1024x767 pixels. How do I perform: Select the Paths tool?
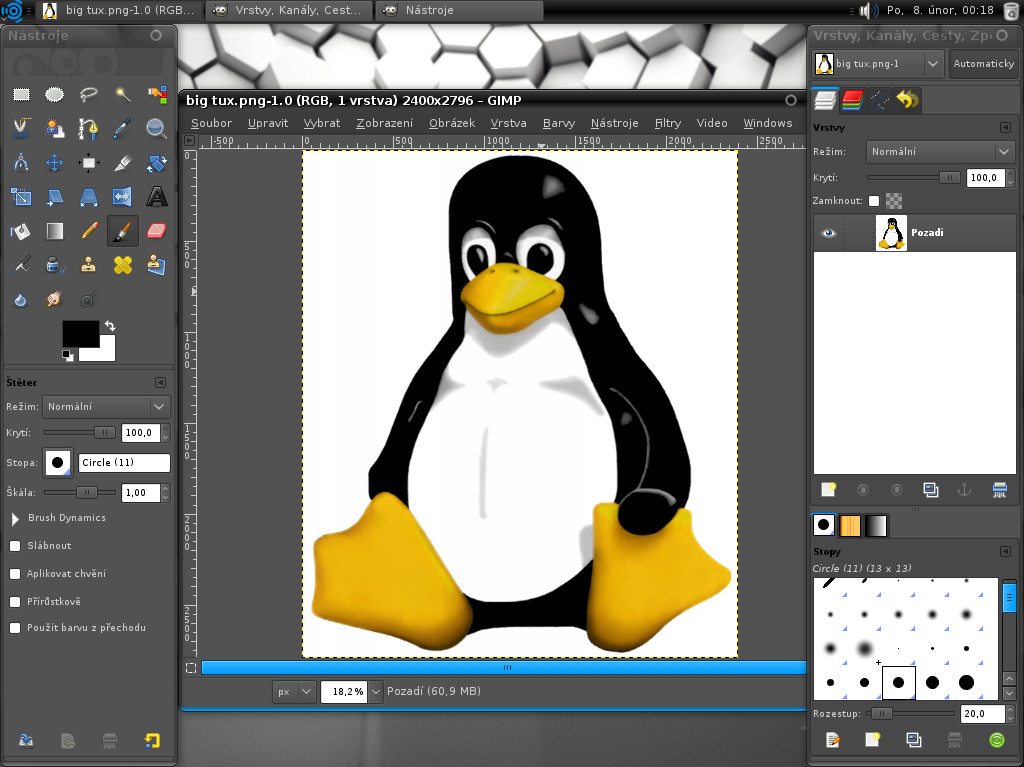(89, 129)
